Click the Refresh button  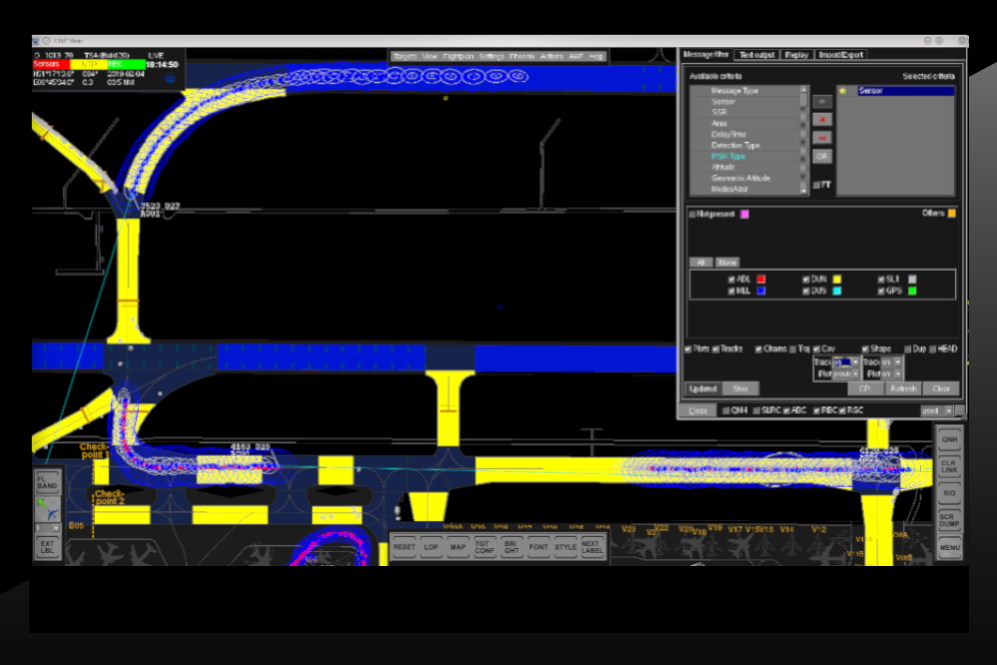coord(902,389)
